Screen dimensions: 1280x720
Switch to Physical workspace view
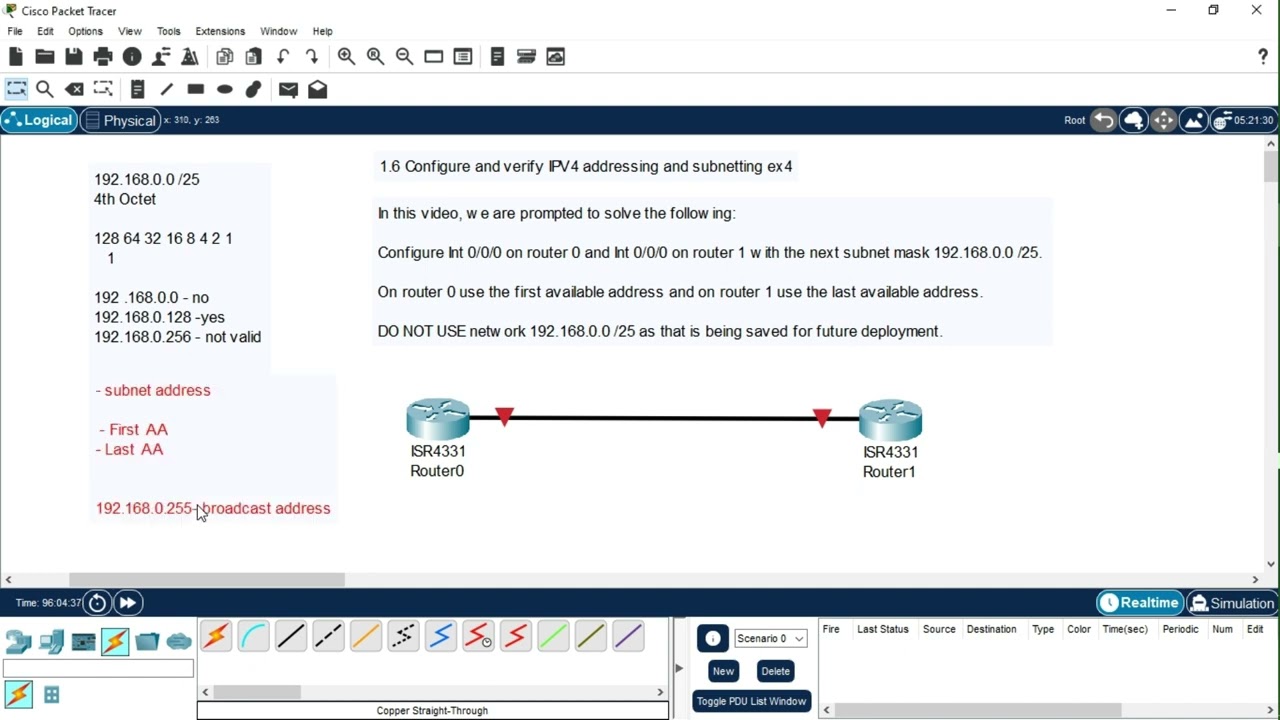120,120
